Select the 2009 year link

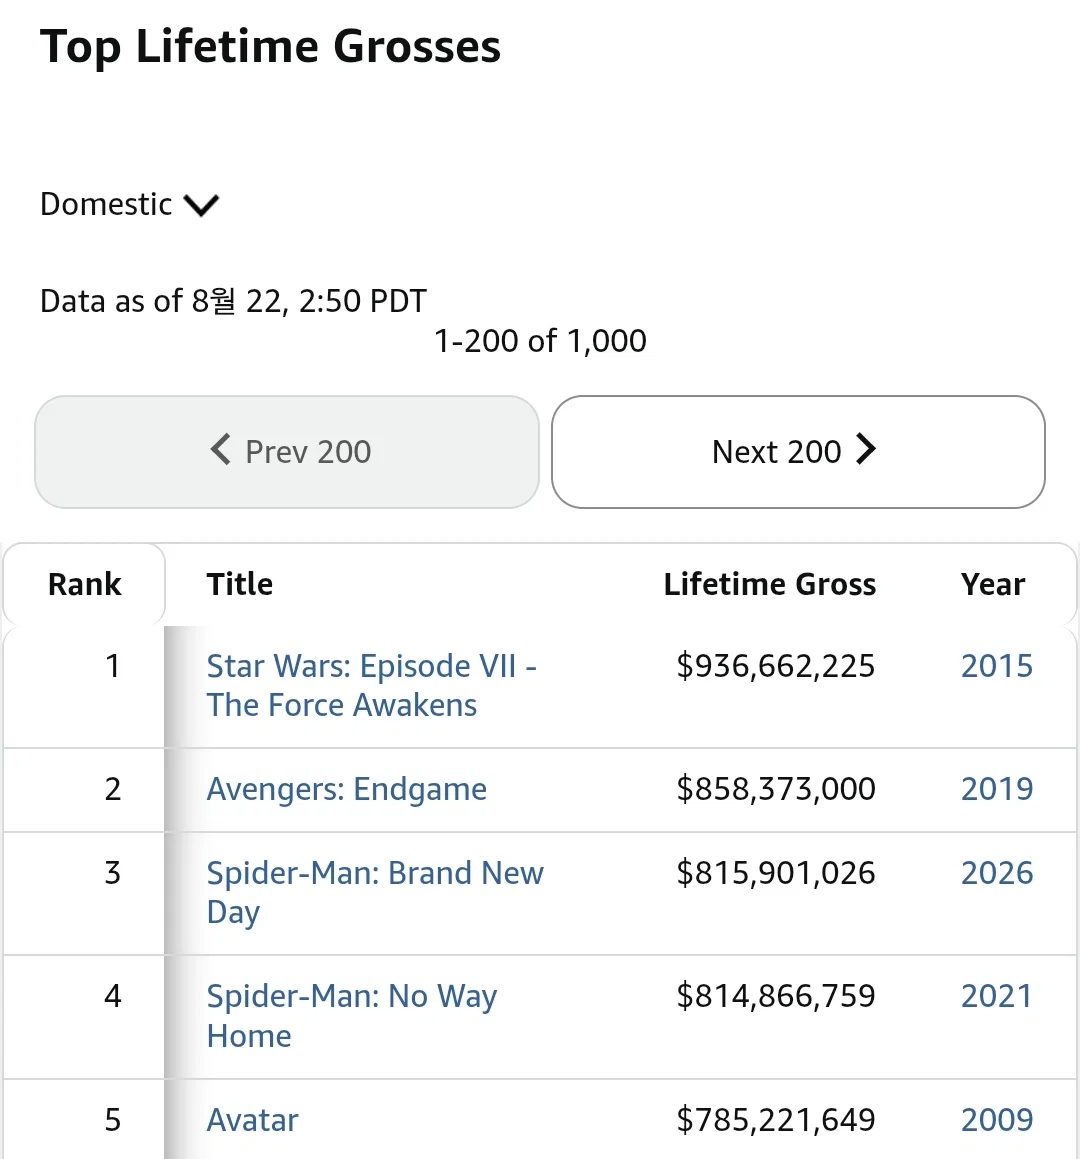coord(996,1120)
